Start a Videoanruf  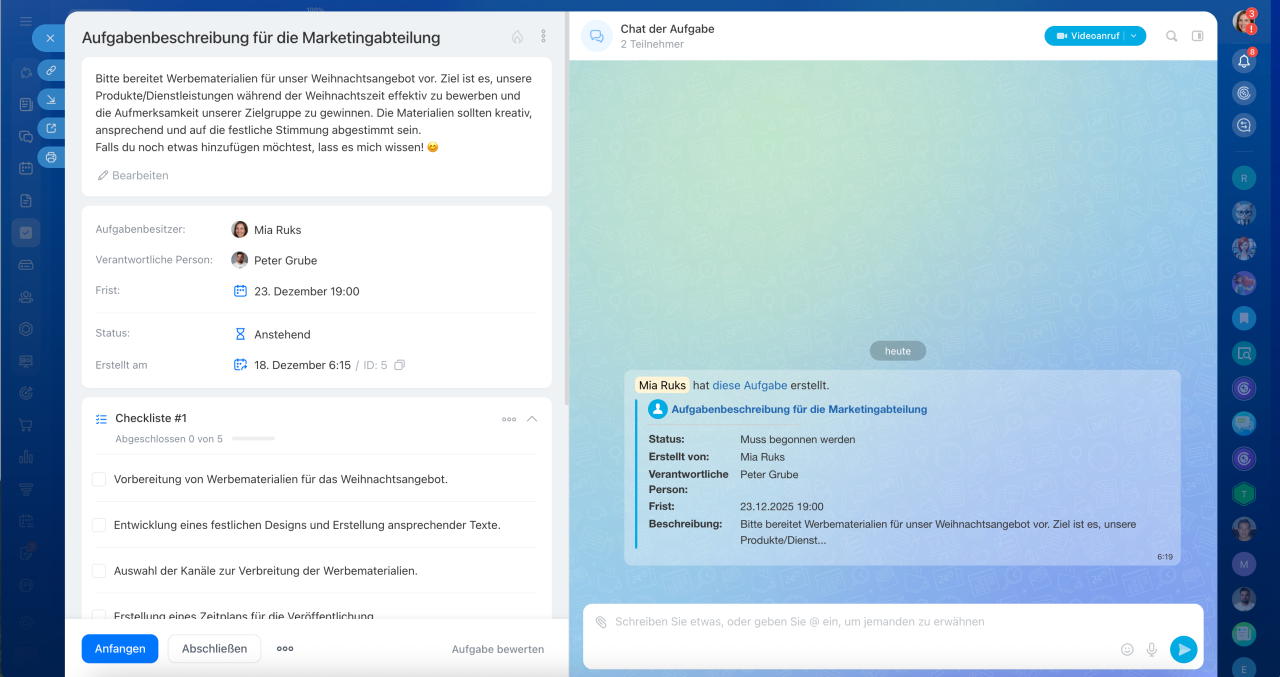(x=1084, y=36)
